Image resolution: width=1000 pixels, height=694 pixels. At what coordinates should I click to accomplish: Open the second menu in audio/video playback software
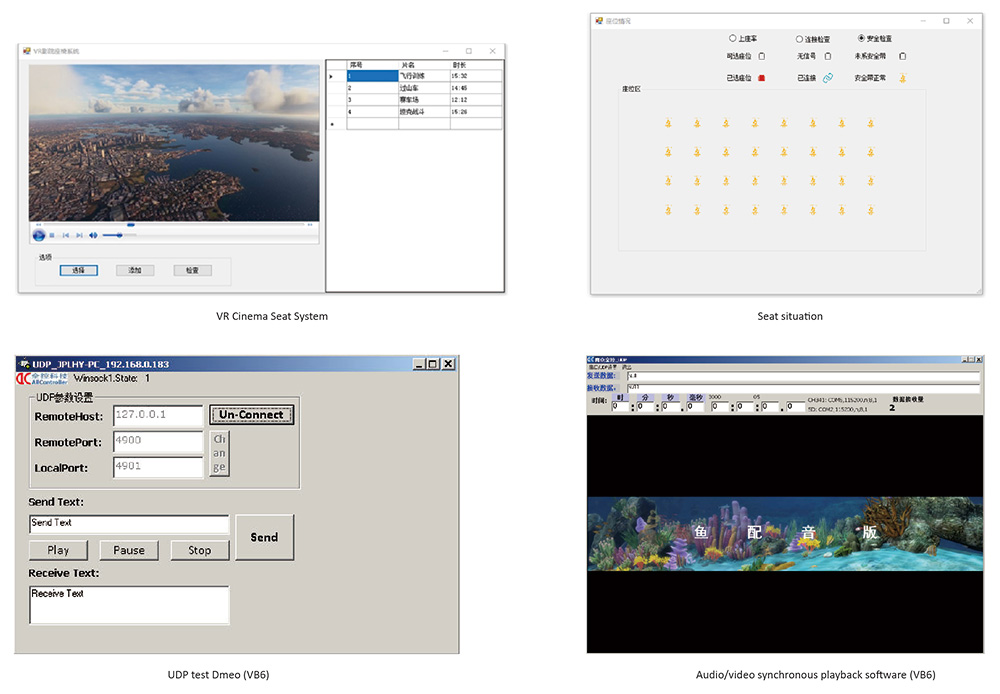626,367
